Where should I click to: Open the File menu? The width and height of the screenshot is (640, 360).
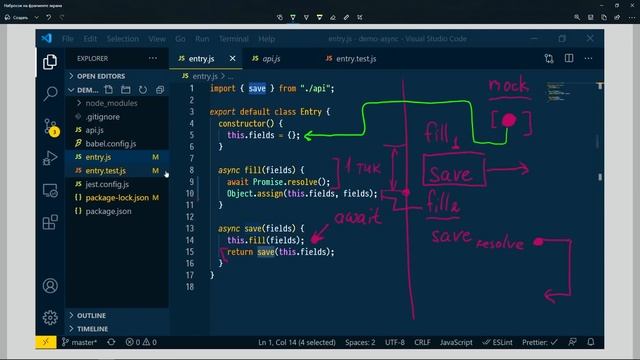(68, 39)
